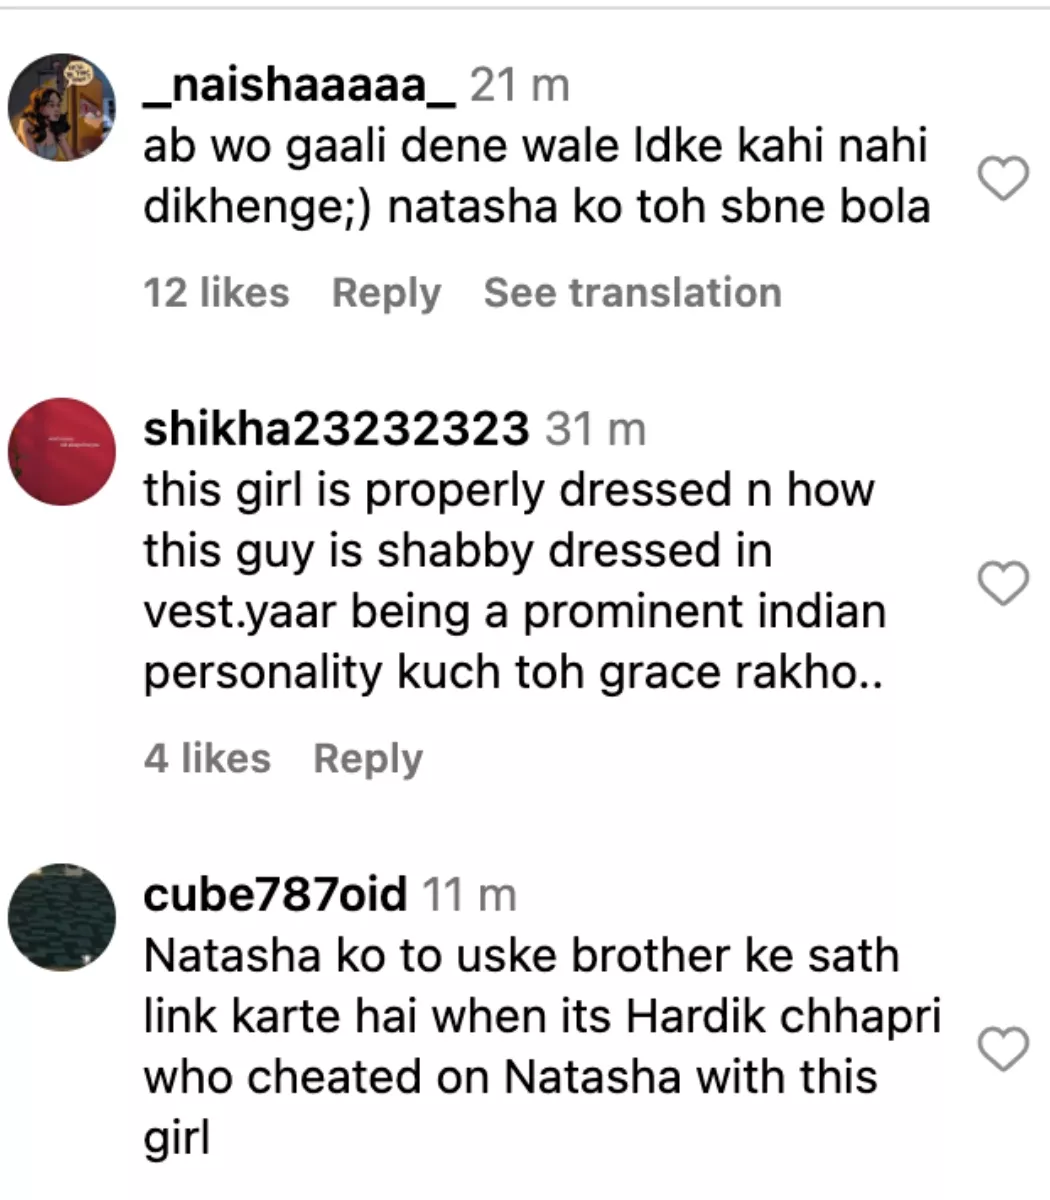Tap heart icon on cube787oid's comment
The height and width of the screenshot is (1200, 1050).
point(1001,1049)
